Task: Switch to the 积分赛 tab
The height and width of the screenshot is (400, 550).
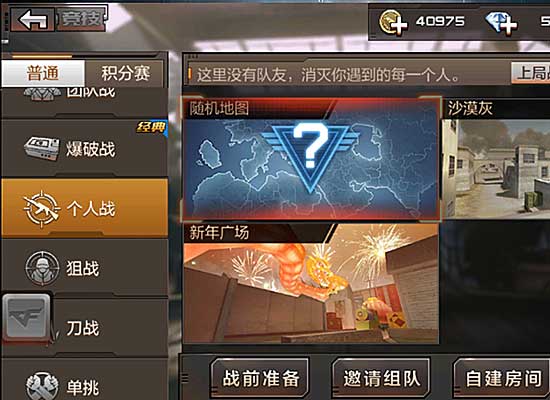Action: coord(125,73)
